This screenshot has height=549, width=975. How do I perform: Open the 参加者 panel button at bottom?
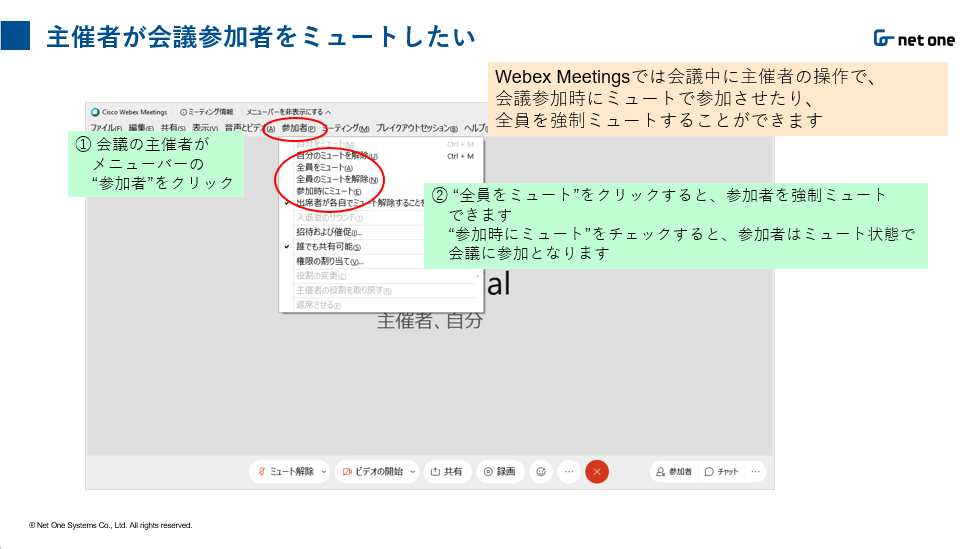pos(674,472)
